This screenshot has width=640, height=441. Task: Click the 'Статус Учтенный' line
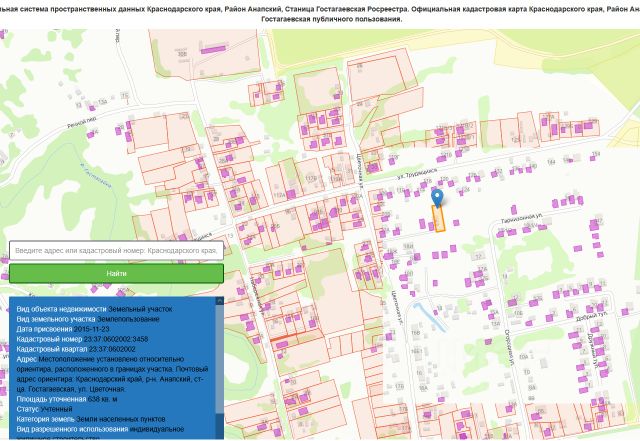pyautogui.click(x=44, y=409)
